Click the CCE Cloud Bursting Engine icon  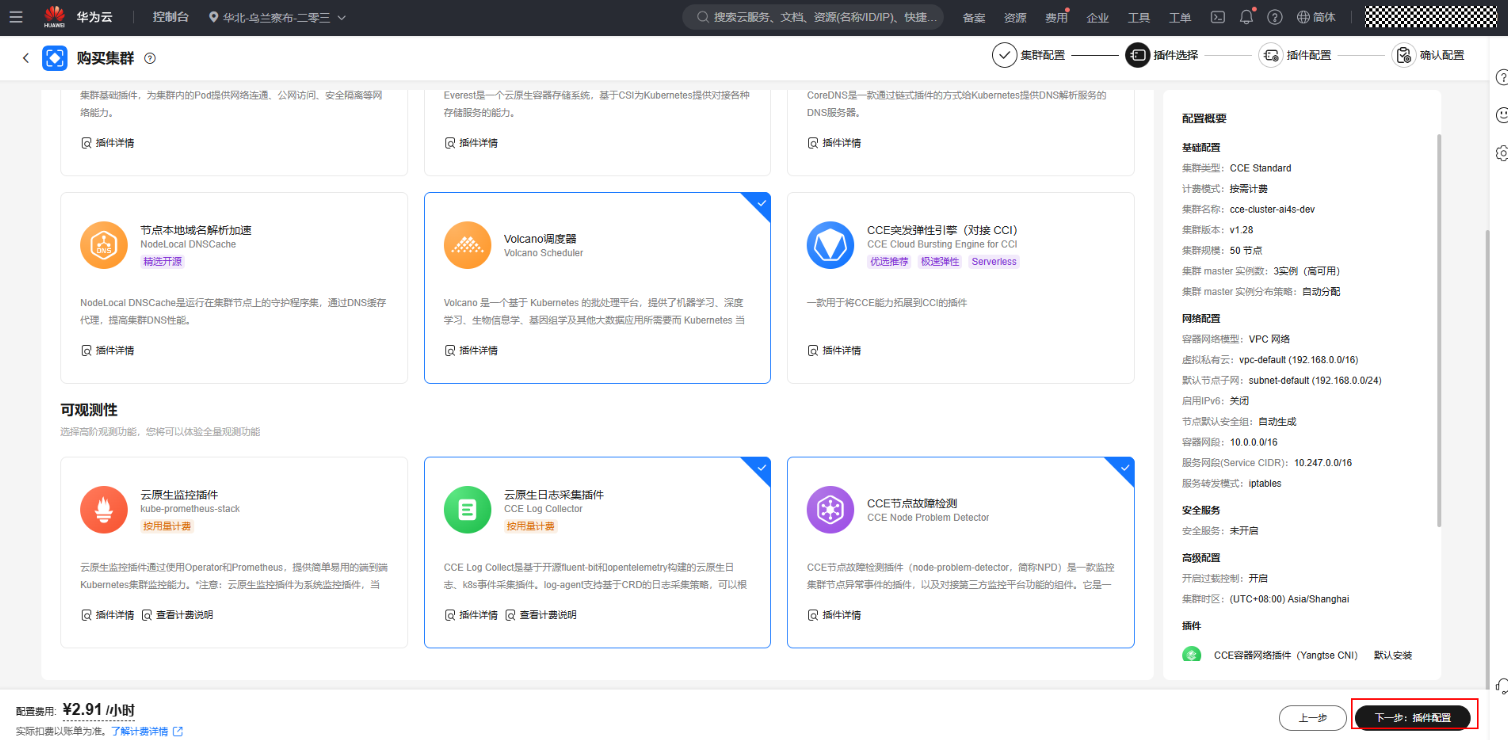[830, 246]
